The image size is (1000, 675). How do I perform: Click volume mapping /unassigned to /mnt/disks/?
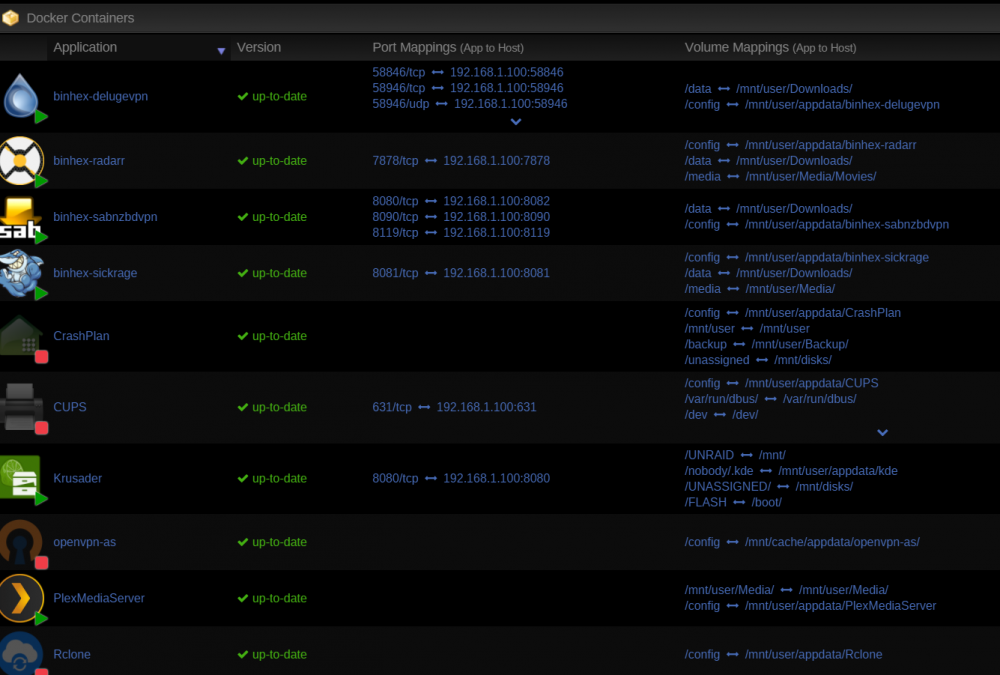tap(758, 360)
